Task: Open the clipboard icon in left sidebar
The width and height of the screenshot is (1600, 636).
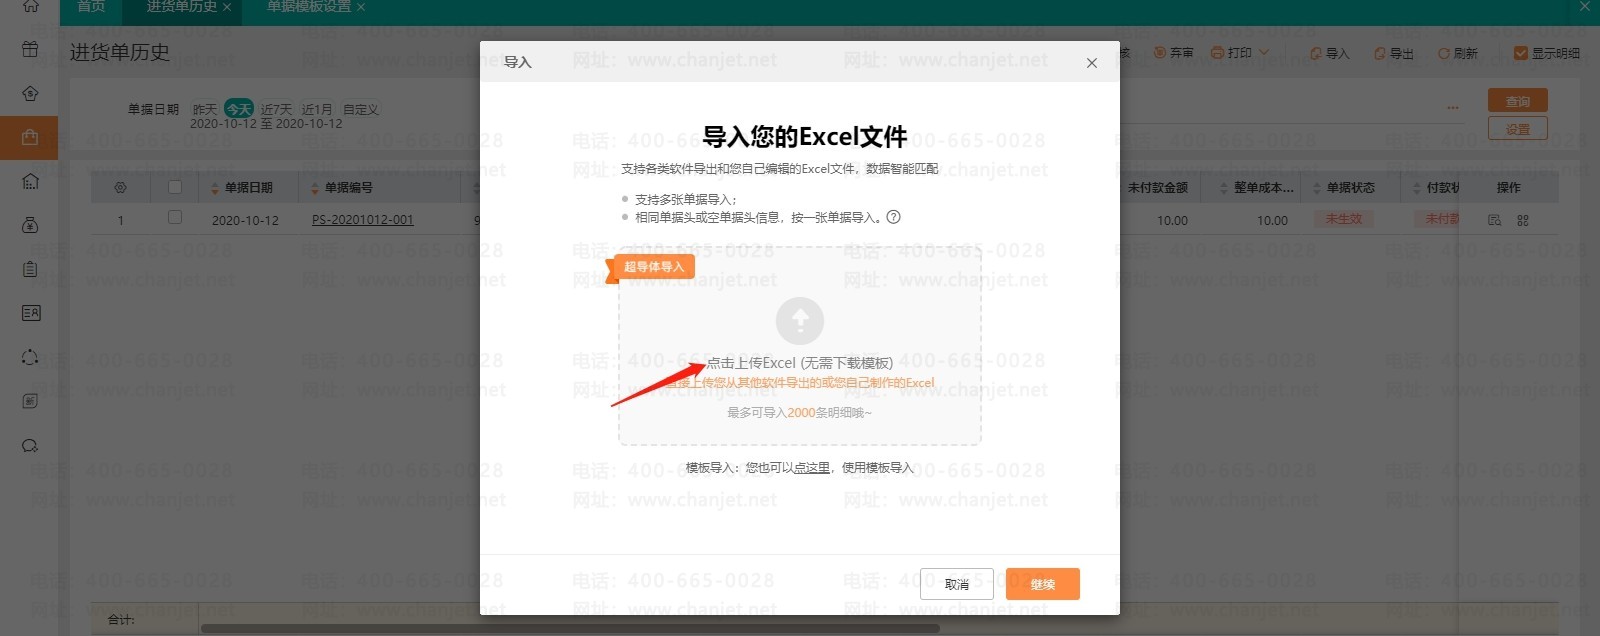Action: coord(30,269)
